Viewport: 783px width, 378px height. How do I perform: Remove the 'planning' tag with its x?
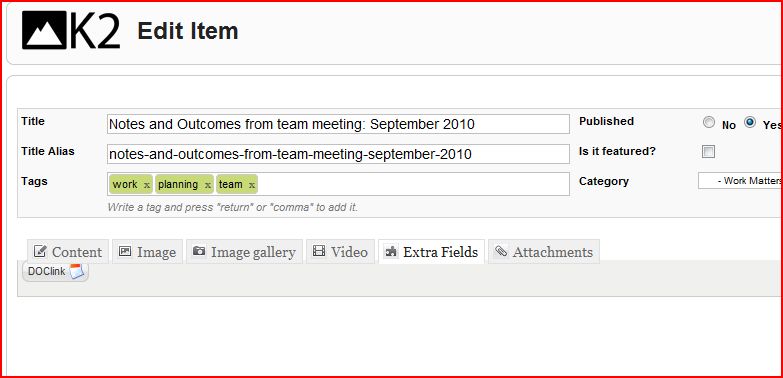(x=208, y=185)
